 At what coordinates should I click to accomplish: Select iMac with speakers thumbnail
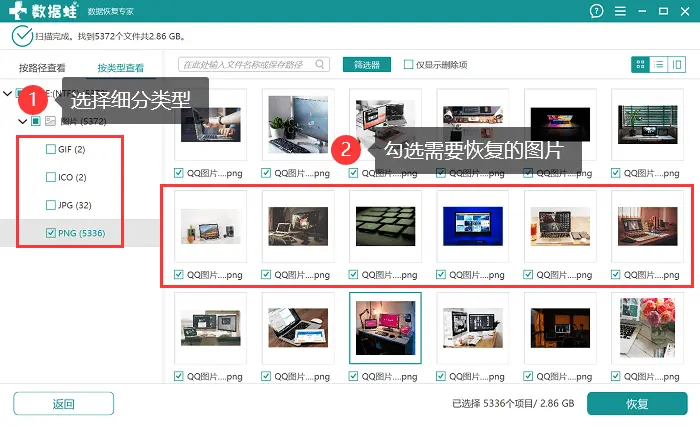[210, 226]
